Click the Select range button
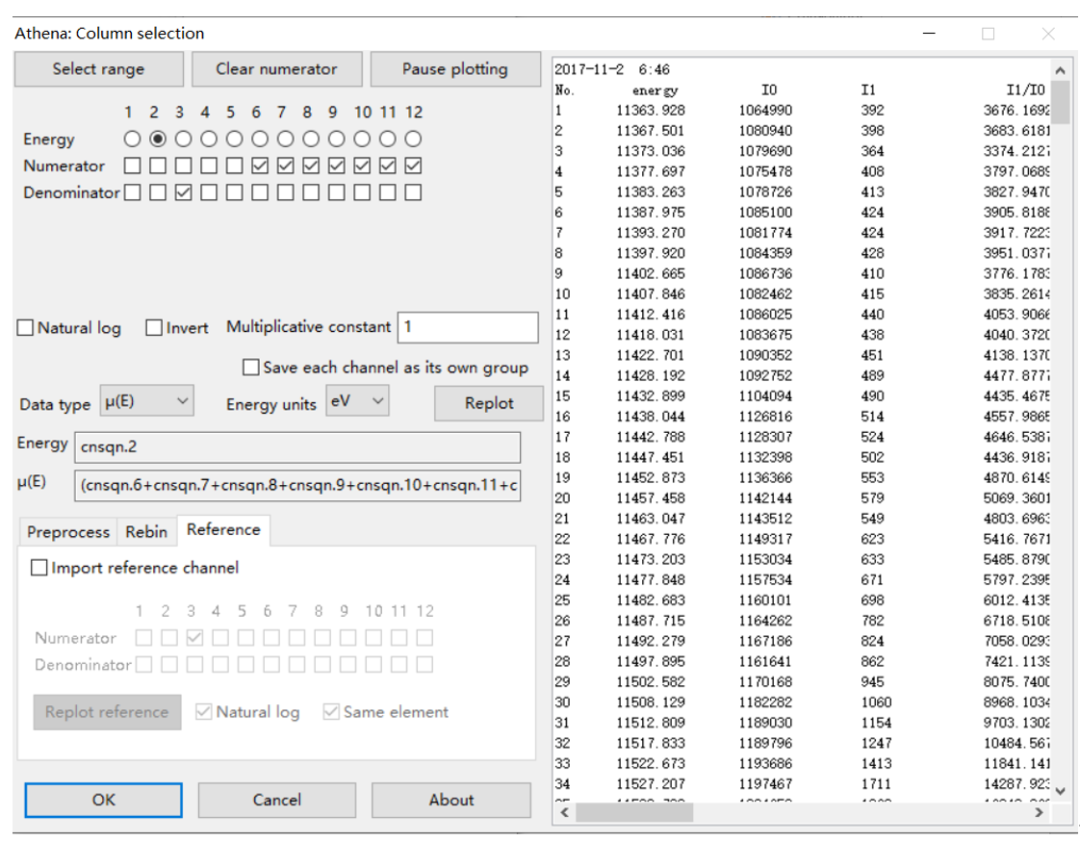 pos(98,68)
